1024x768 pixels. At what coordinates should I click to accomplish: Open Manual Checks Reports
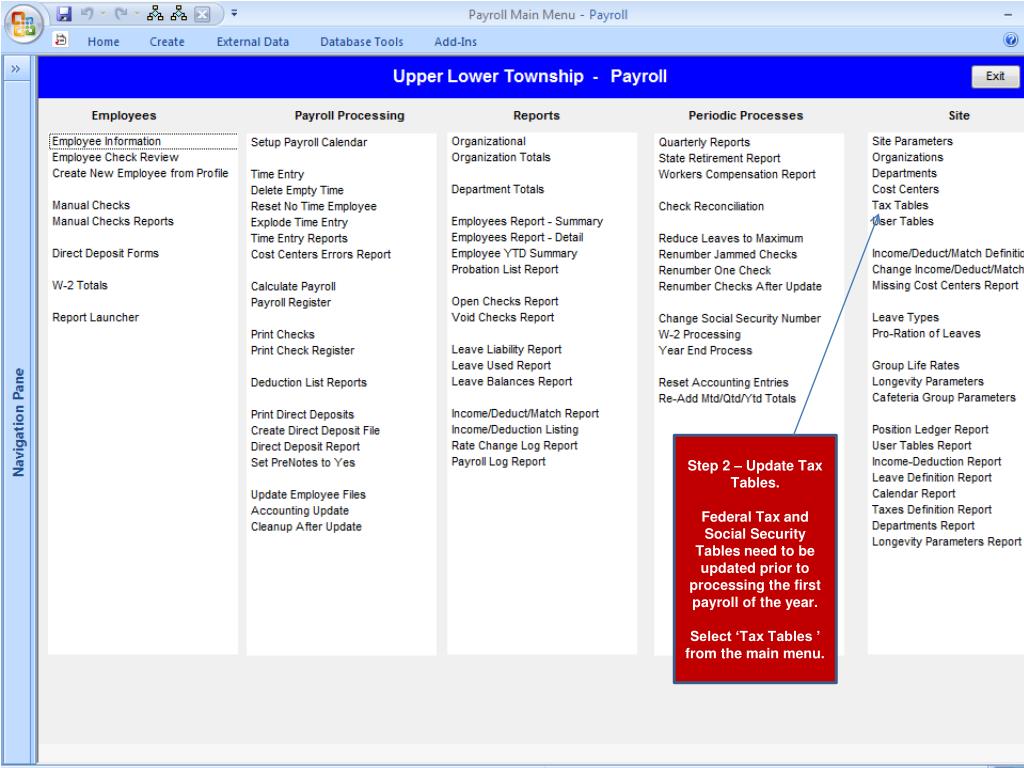coord(113,221)
